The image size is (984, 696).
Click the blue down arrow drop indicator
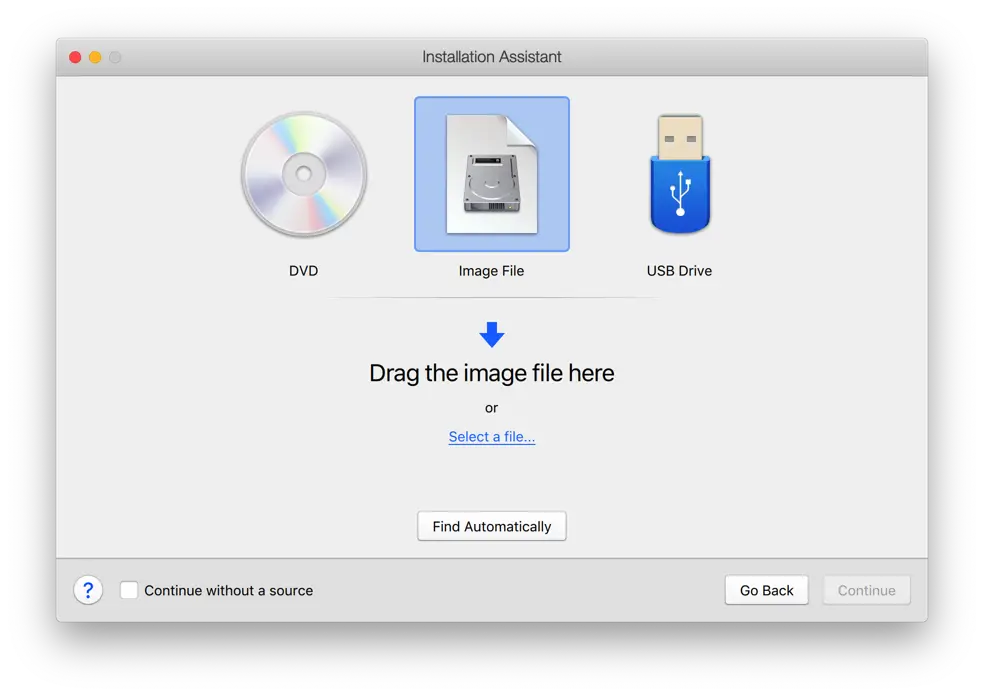[x=492, y=335]
